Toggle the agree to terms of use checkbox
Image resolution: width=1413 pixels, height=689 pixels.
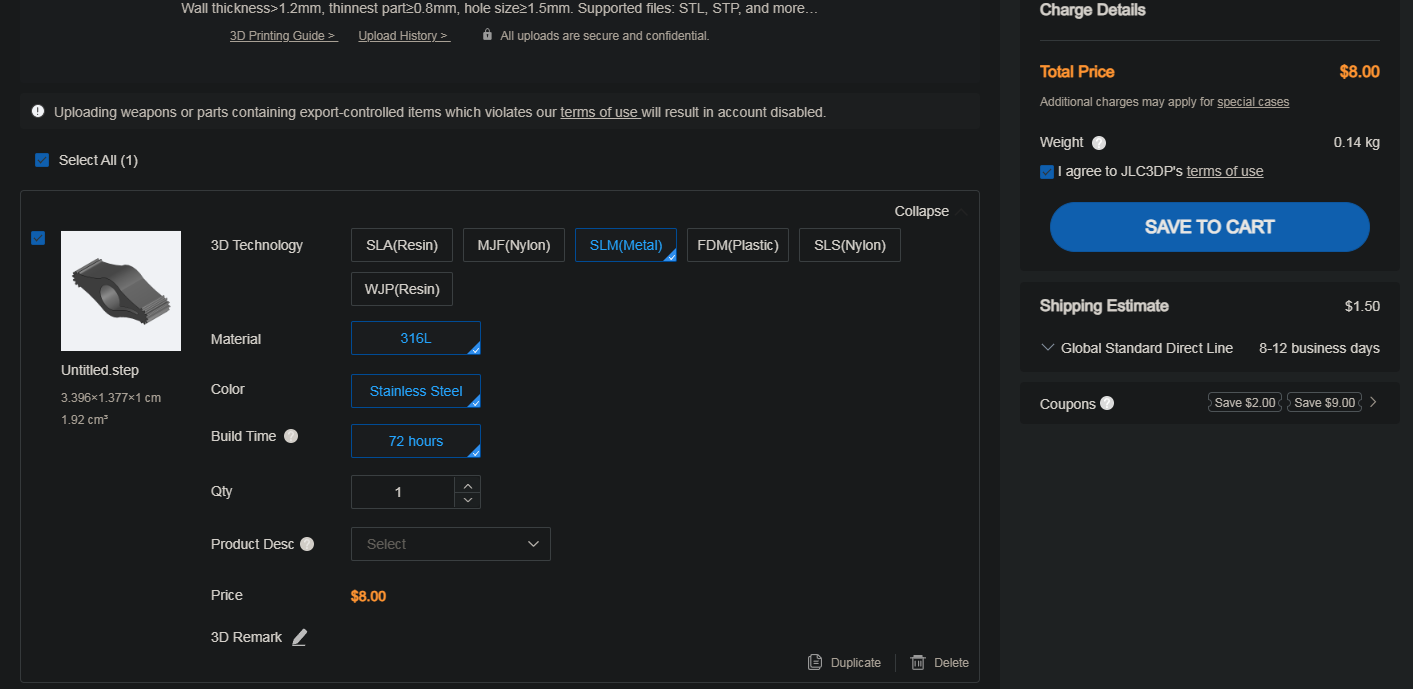point(1047,172)
